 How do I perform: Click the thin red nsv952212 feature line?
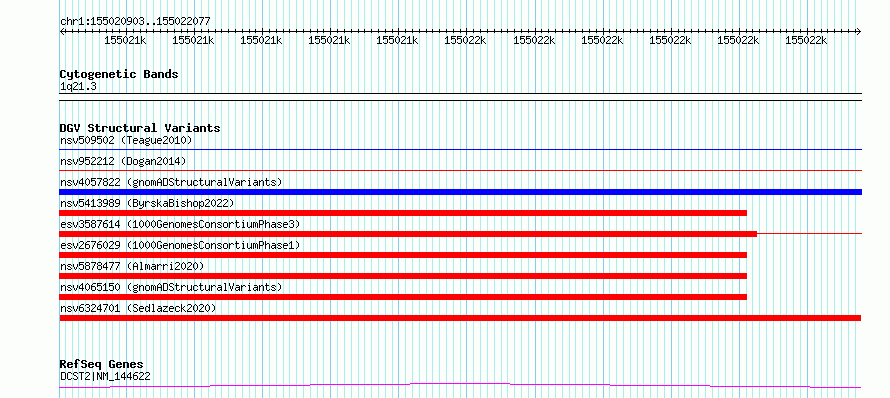click(x=460, y=170)
